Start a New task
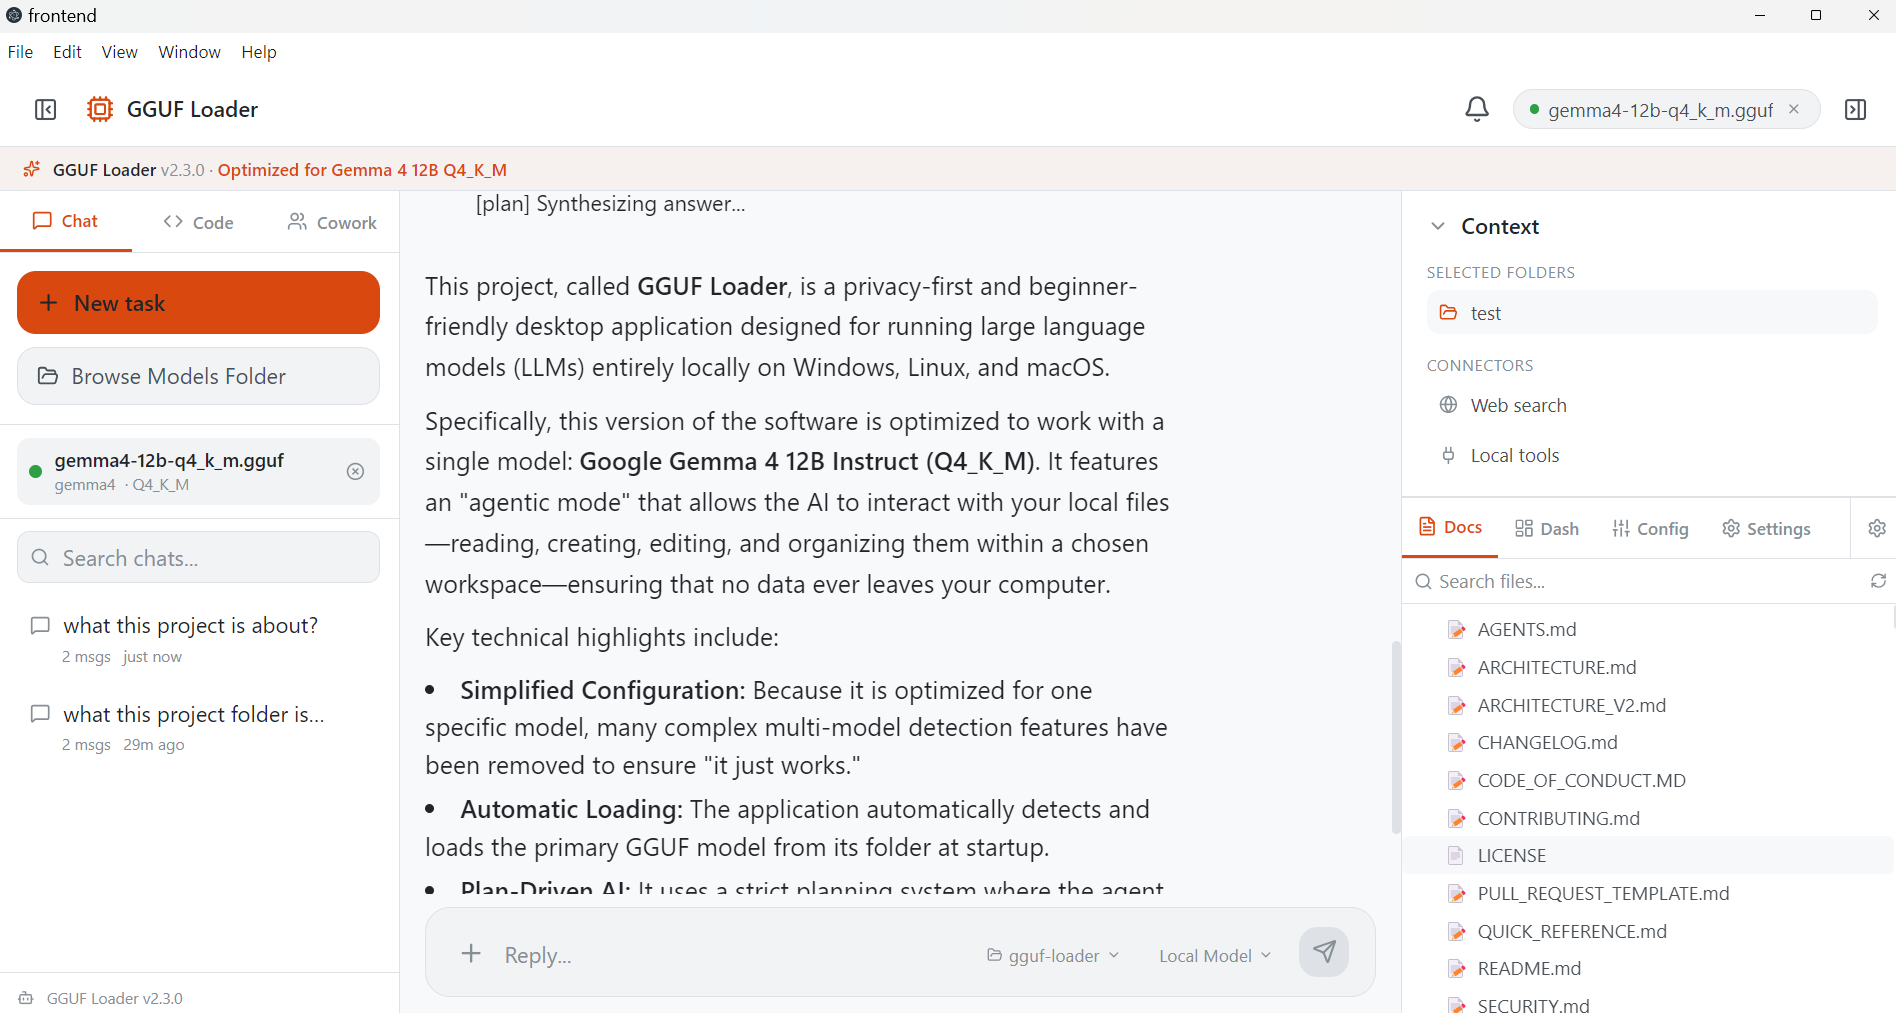This screenshot has width=1896, height=1013. (198, 303)
